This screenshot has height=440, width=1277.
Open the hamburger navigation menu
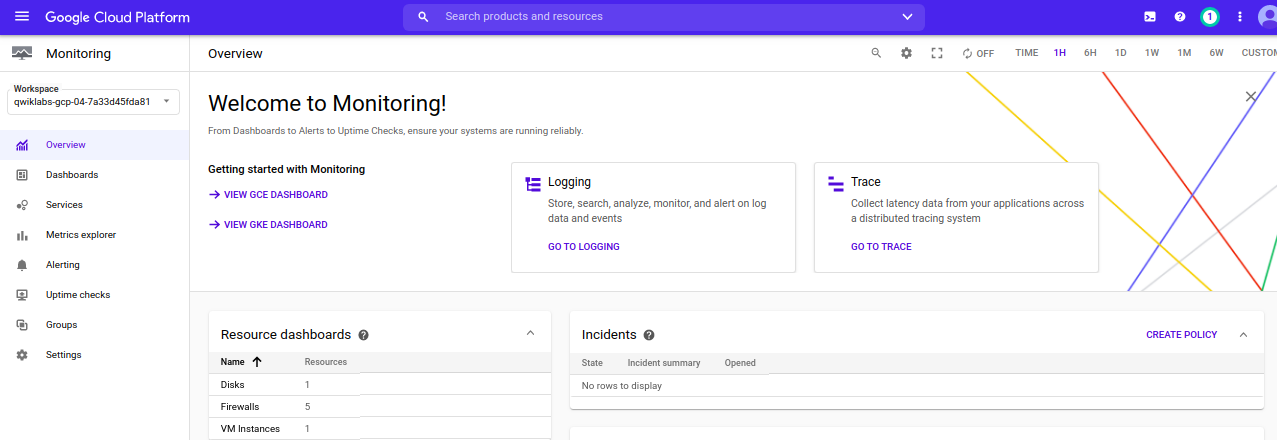click(22, 17)
